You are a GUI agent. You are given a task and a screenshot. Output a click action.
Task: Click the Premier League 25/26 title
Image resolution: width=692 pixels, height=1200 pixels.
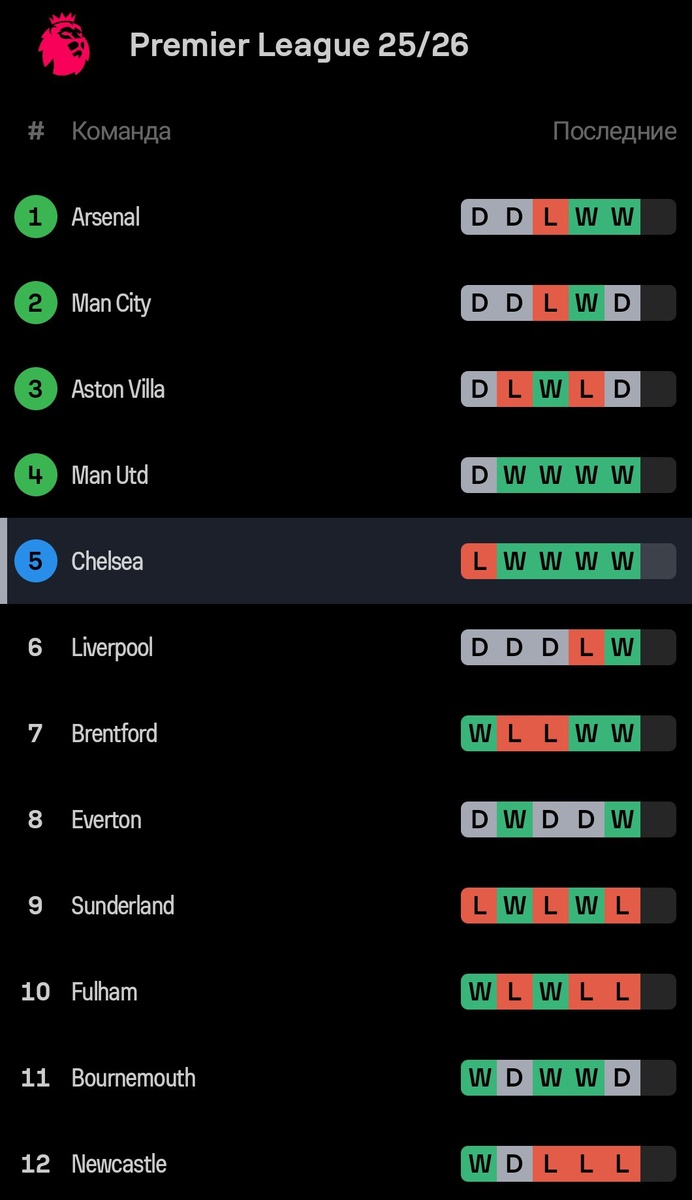click(x=299, y=45)
